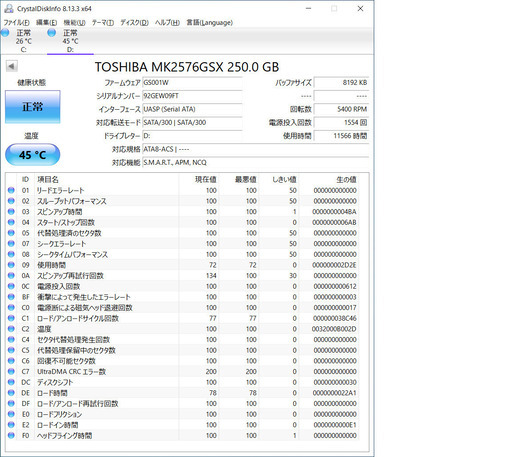Viewport: 512px width, 457px height.
Task: Select the UltraDMA CRC エラー数 attribute name
Action: (71, 372)
